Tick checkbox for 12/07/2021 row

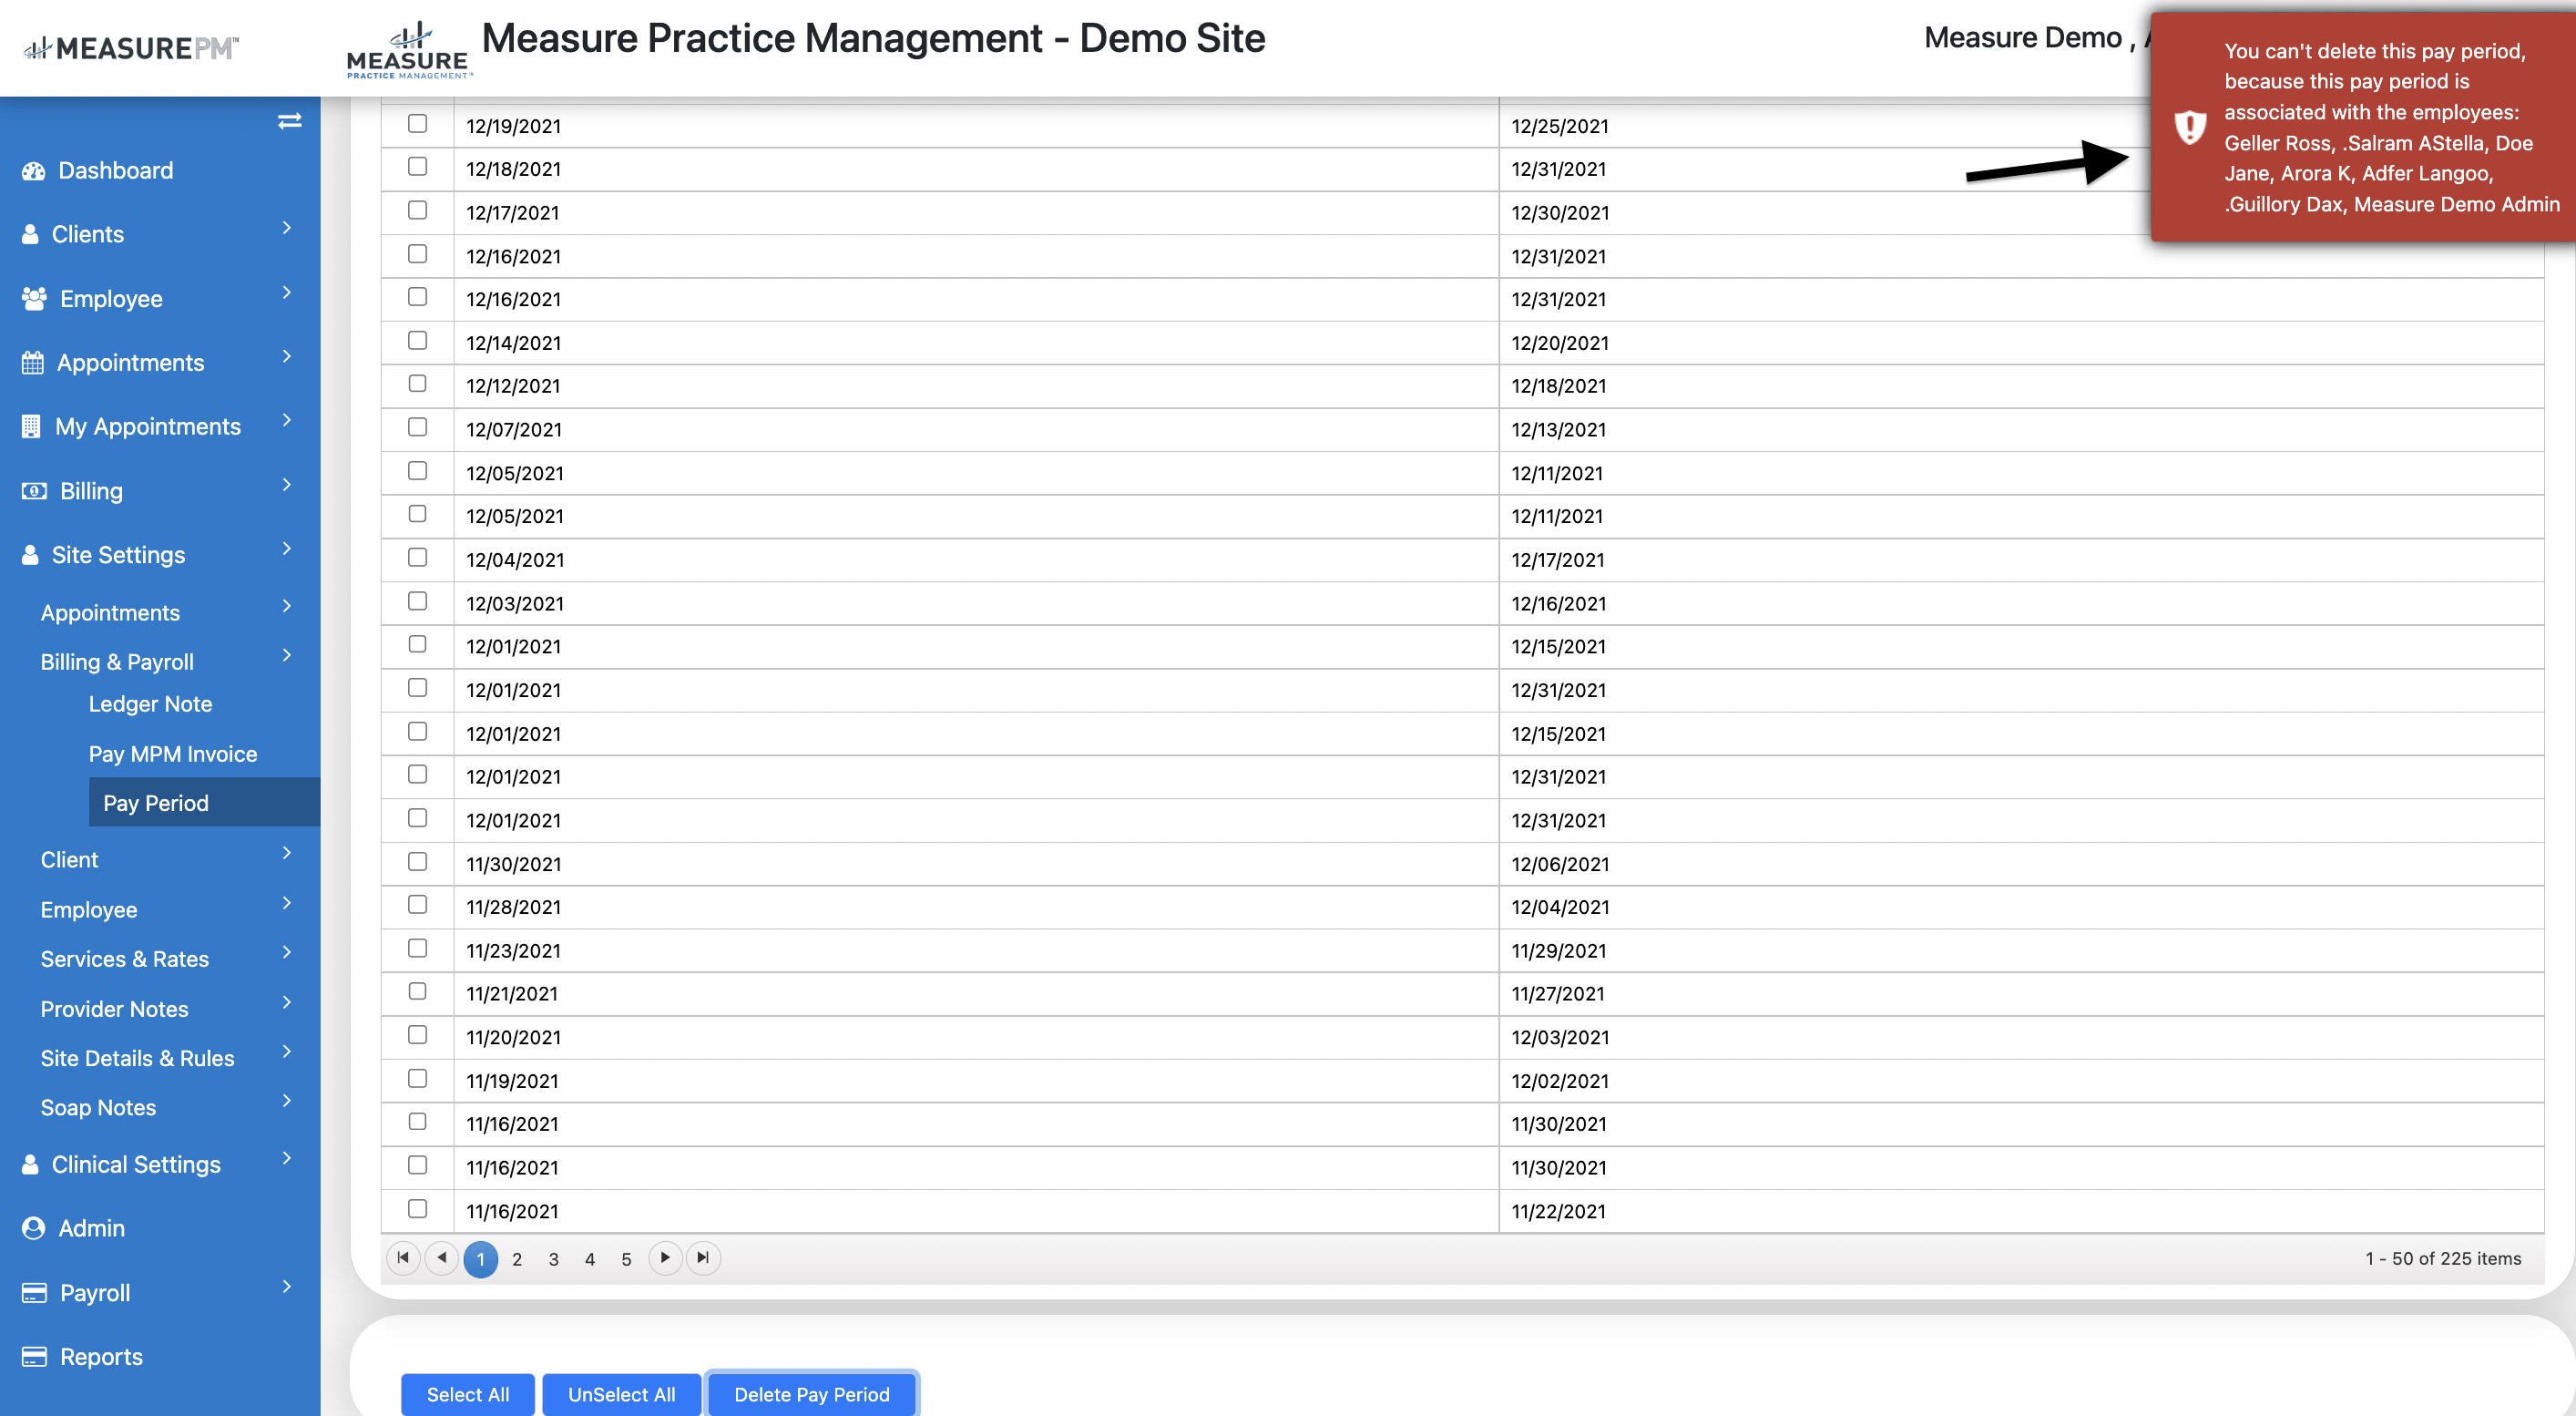click(418, 428)
